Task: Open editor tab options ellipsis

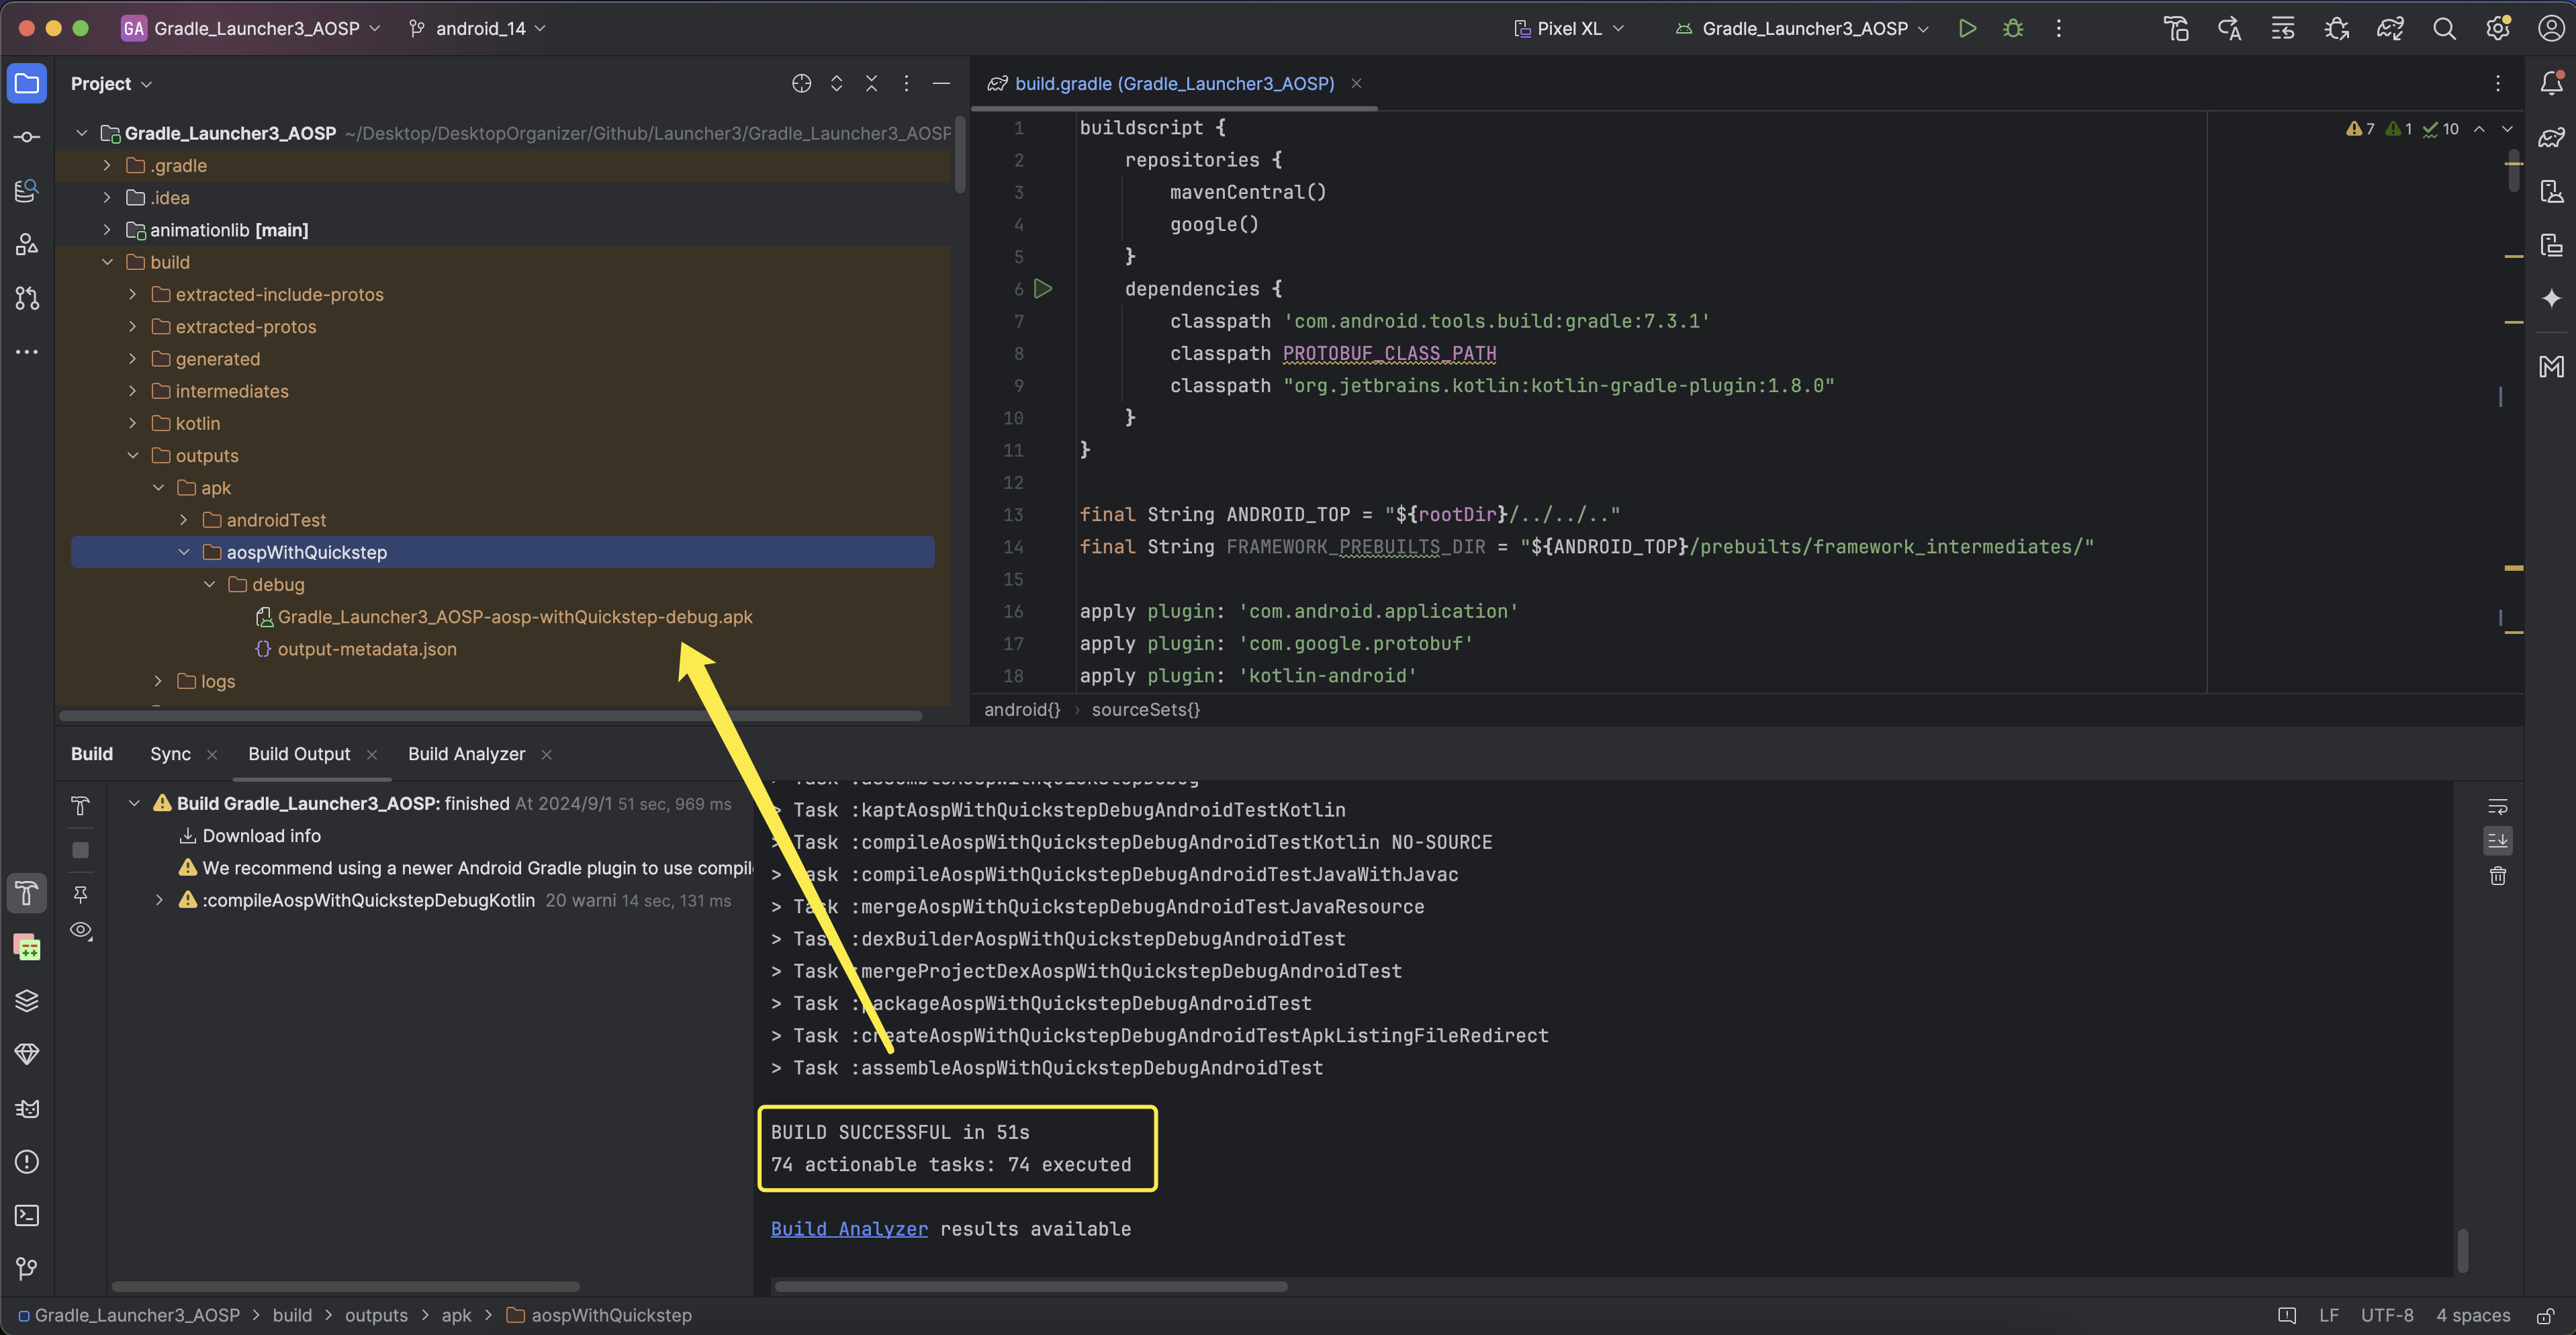Action: pos(2497,84)
